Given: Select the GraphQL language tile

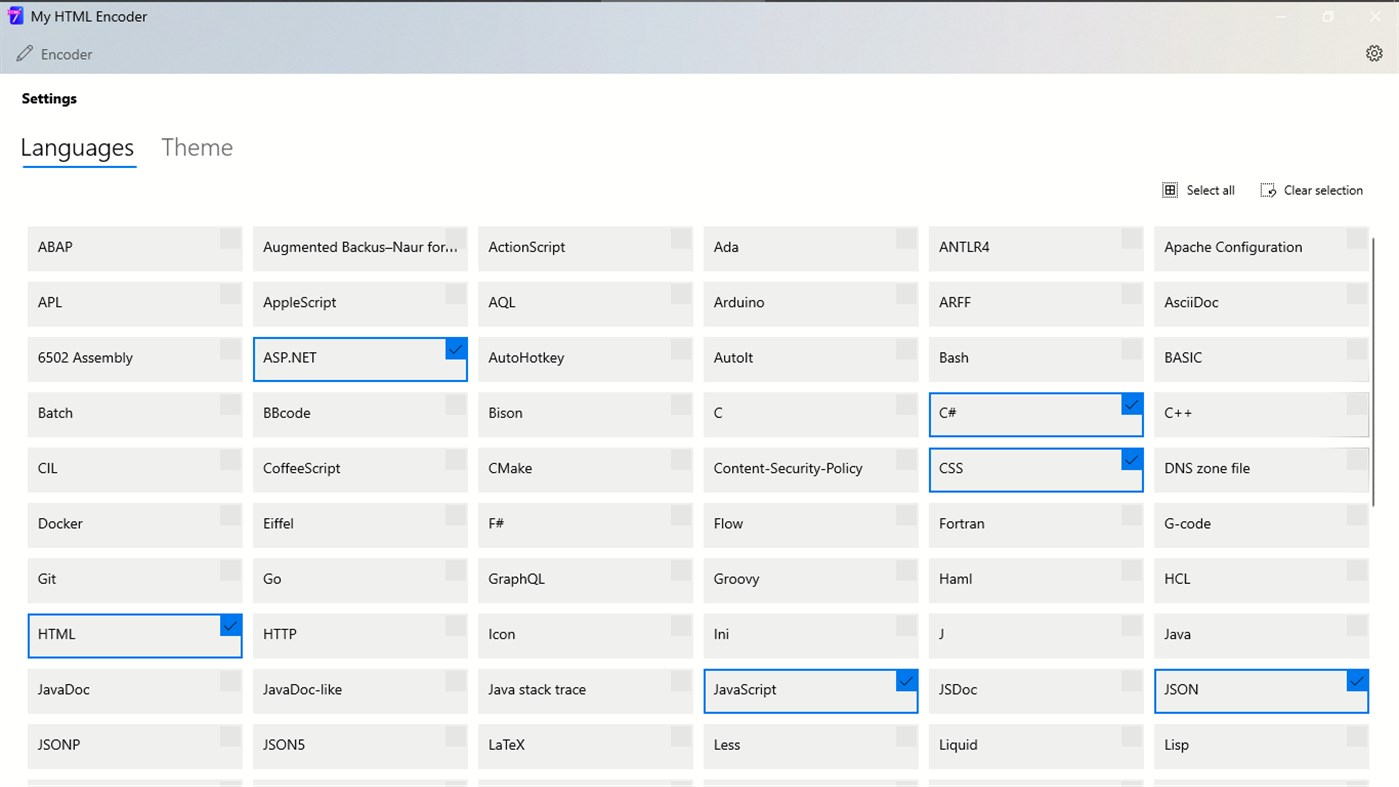Looking at the screenshot, I should coord(584,579).
